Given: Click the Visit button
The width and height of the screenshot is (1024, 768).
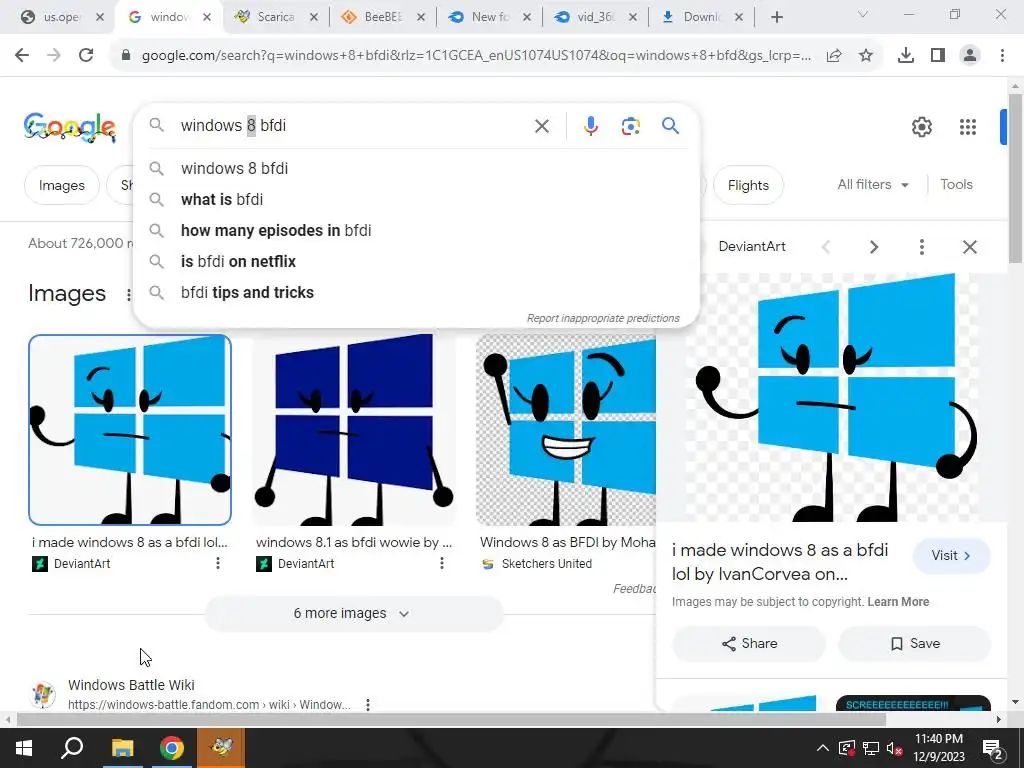Looking at the screenshot, I should [x=951, y=556].
